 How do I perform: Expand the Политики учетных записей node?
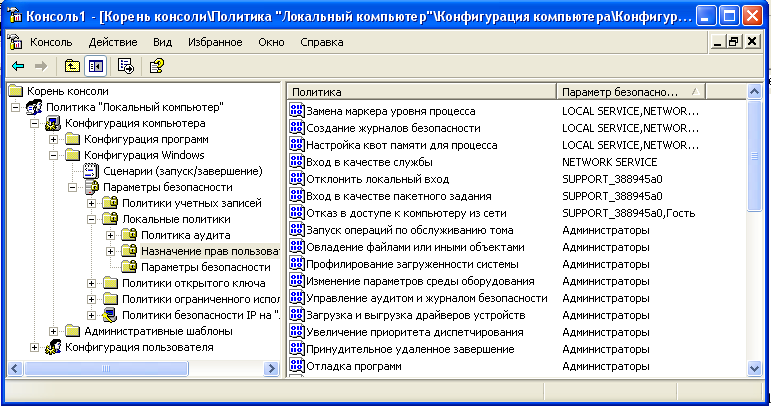pyautogui.click(x=91, y=203)
